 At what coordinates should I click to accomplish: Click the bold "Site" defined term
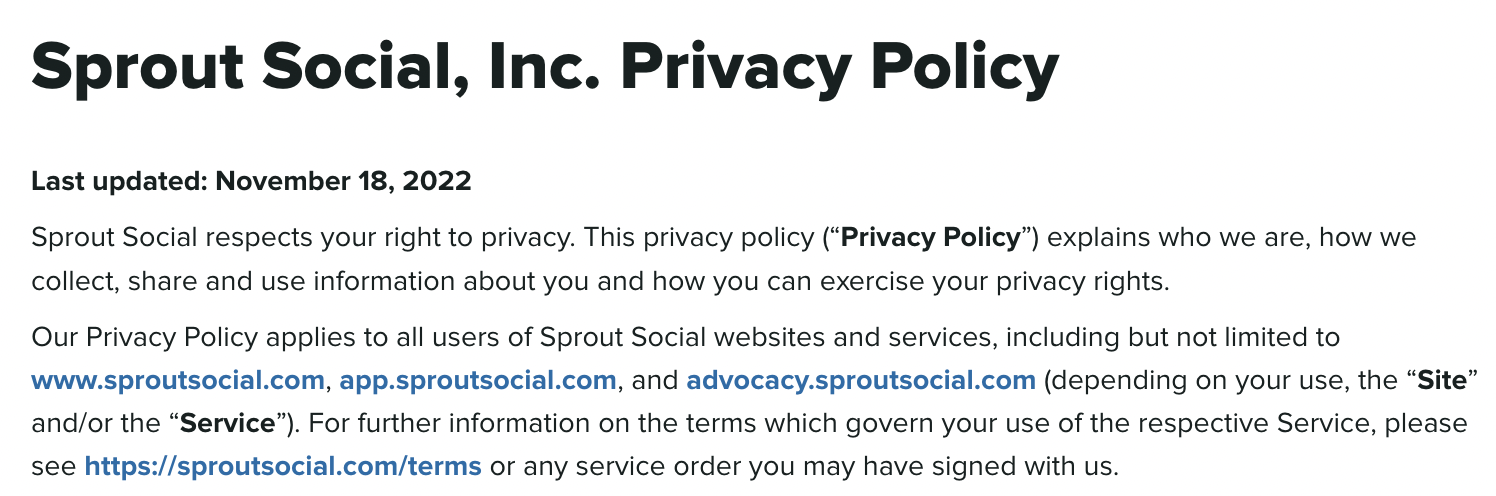pos(1442,381)
